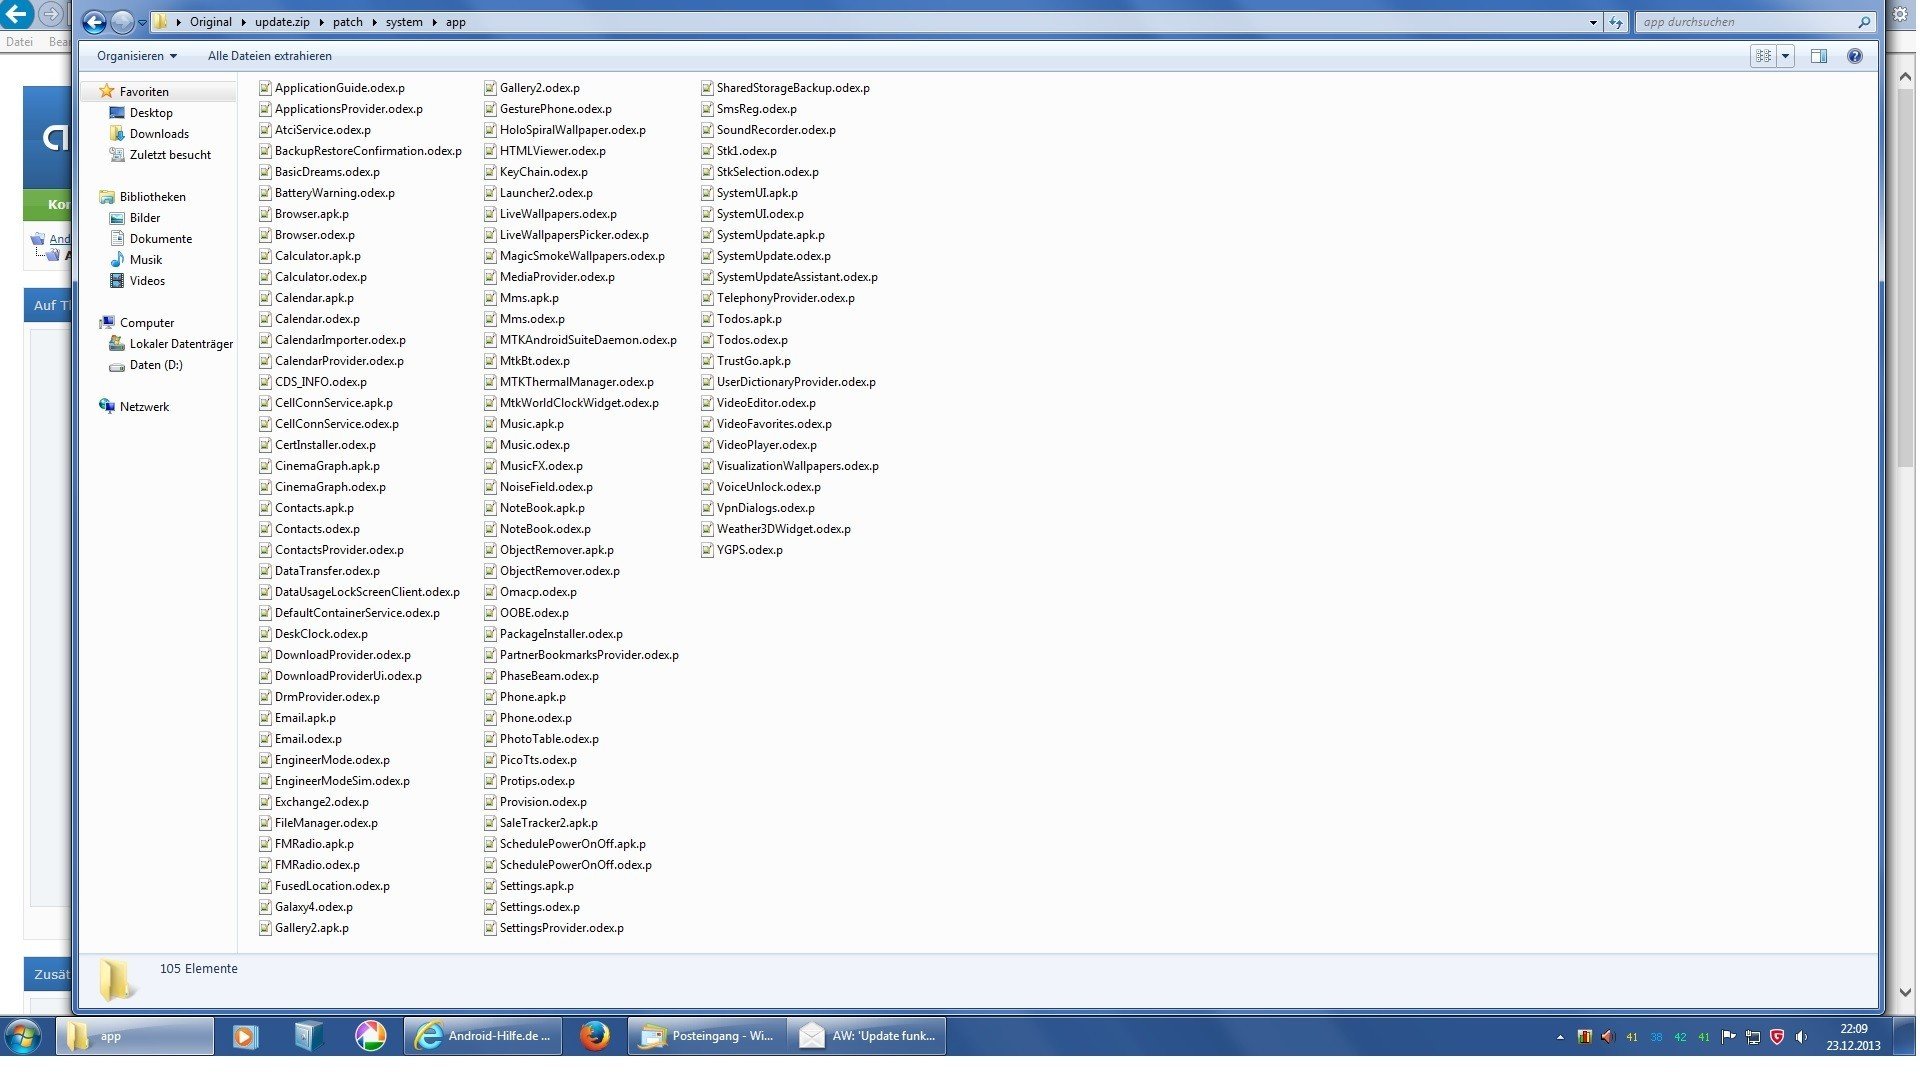The image size is (1920, 1080).
Task: Select Computer in navigation pane
Action: (x=147, y=323)
